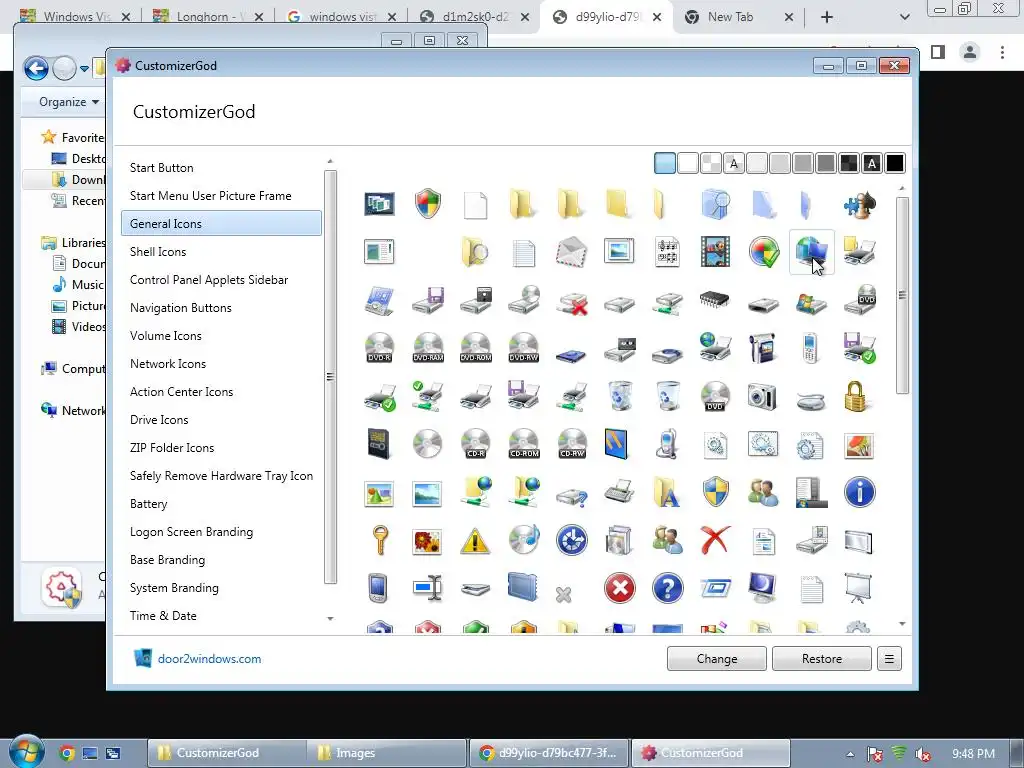
Task: Open the Chrome profile avatar icon
Action: tap(970, 52)
